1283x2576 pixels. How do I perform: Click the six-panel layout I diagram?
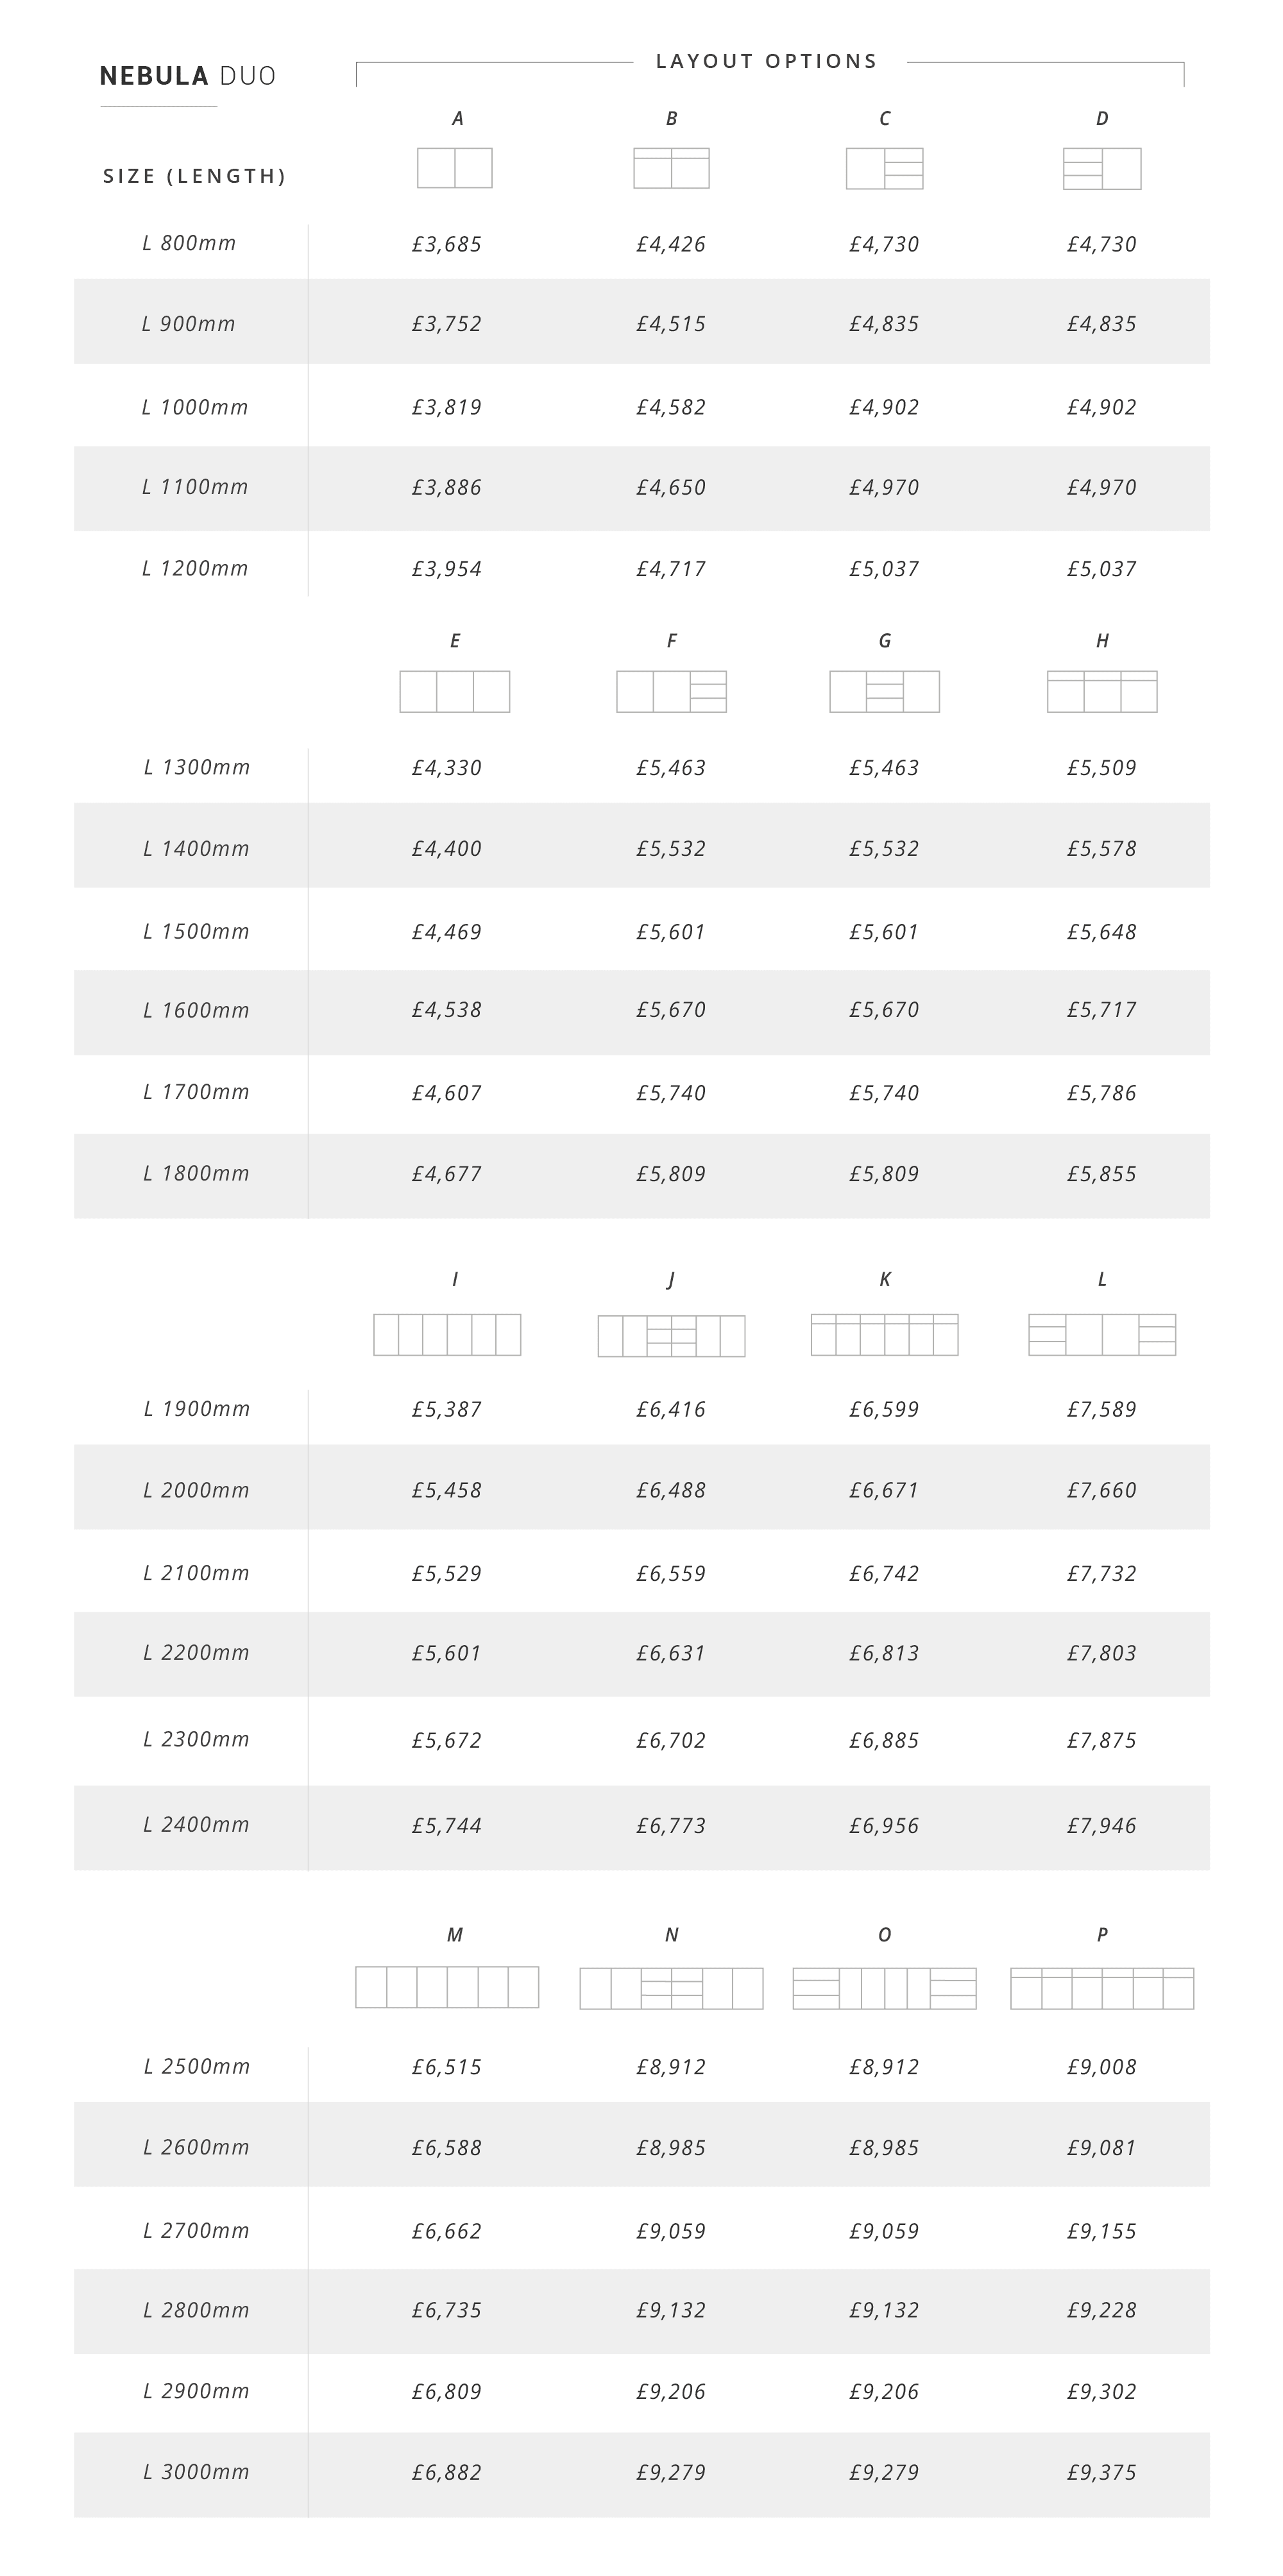click(x=447, y=1334)
